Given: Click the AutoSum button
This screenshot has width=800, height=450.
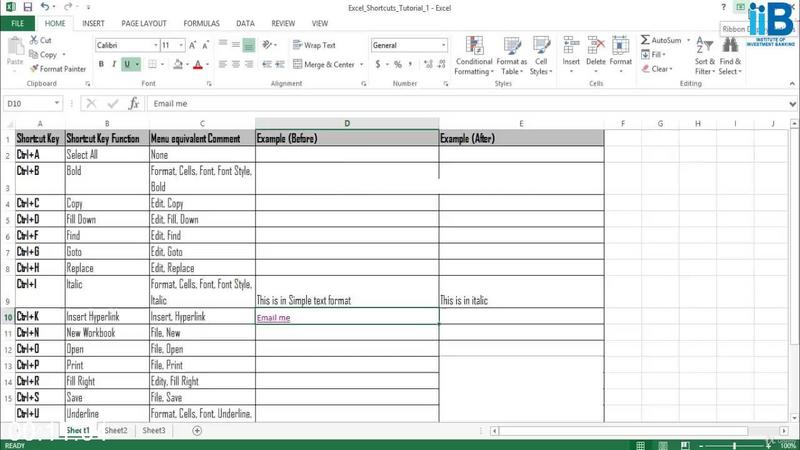Looking at the screenshot, I should (x=661, y=40).
